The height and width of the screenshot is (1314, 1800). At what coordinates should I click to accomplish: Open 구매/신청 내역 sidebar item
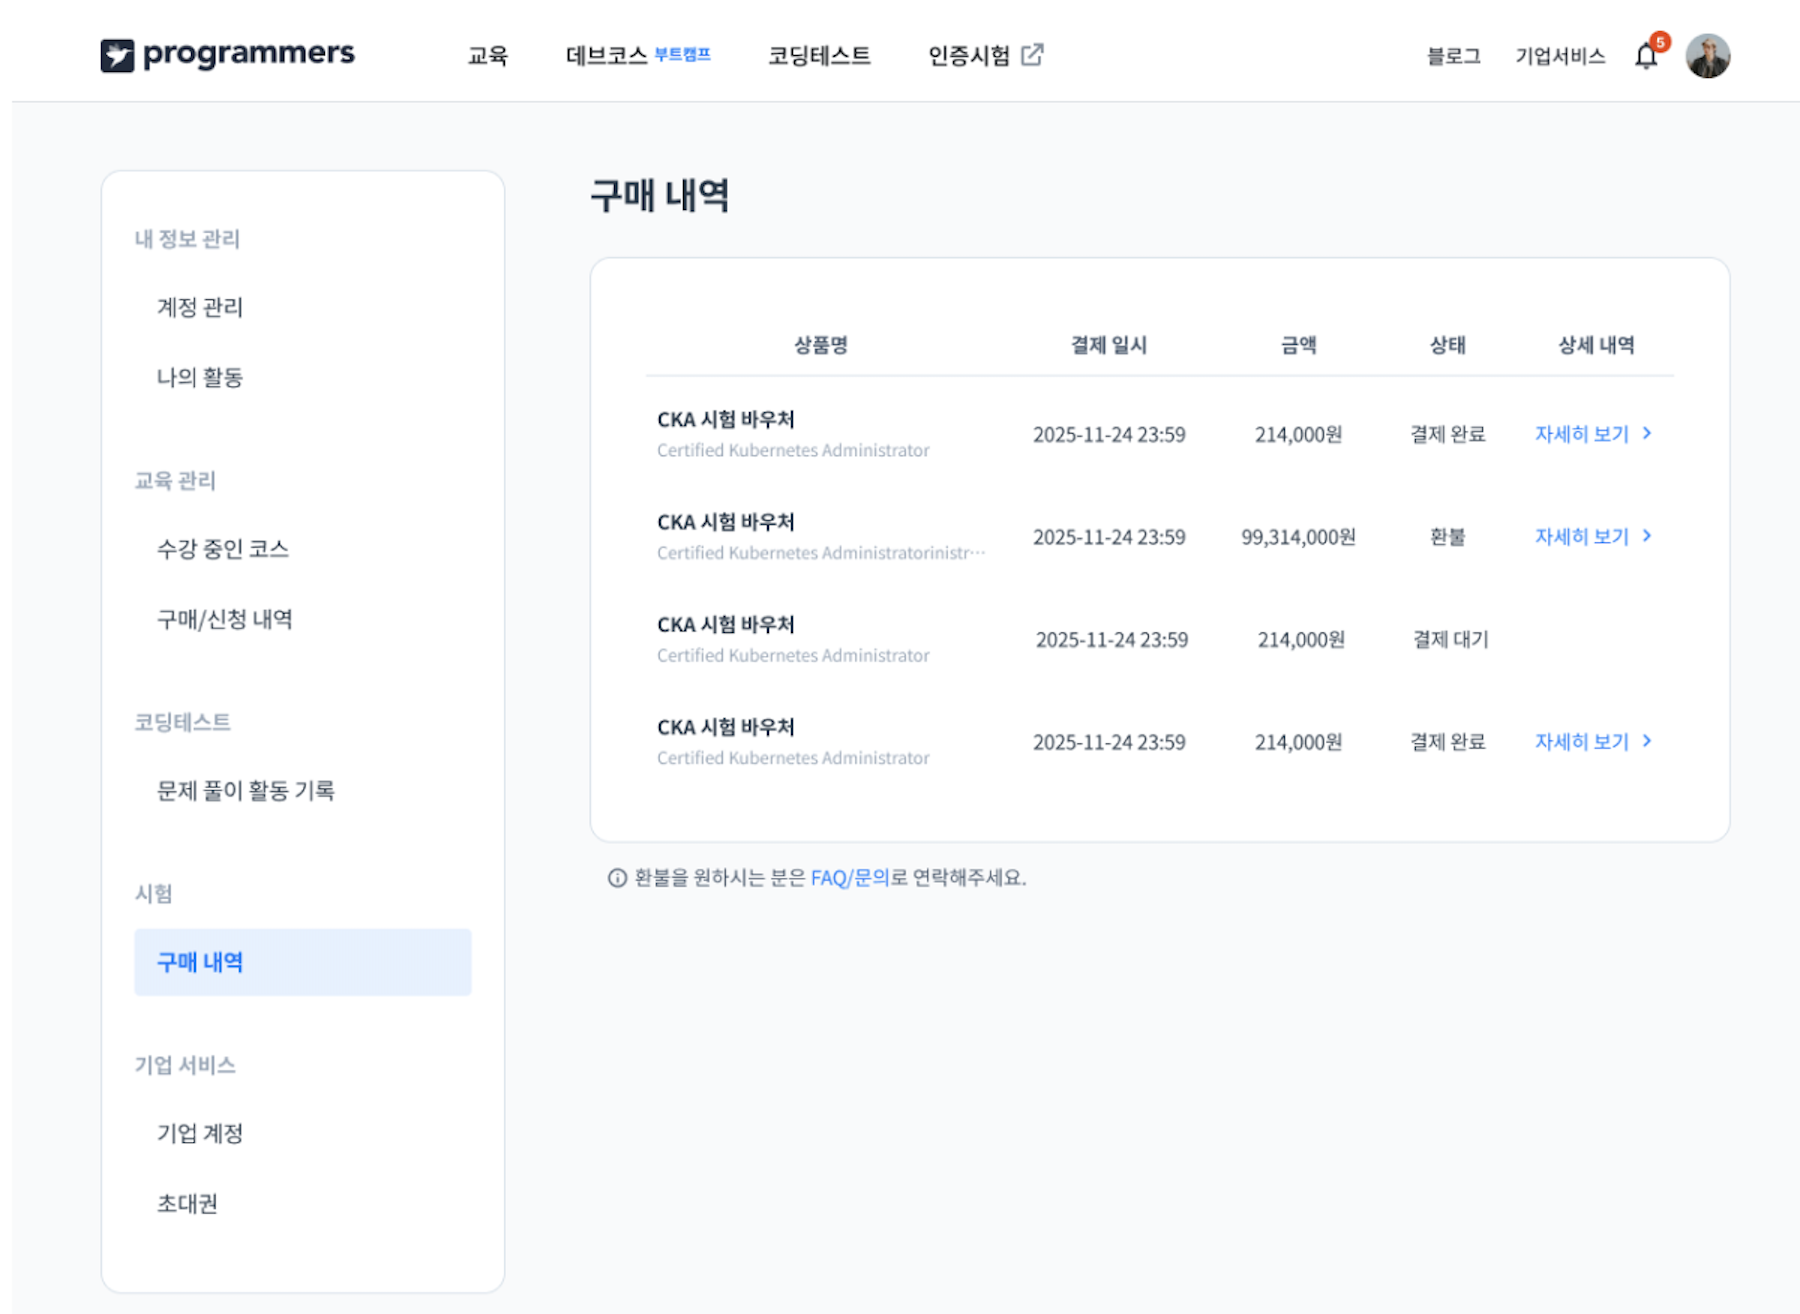tap(225, 619)
